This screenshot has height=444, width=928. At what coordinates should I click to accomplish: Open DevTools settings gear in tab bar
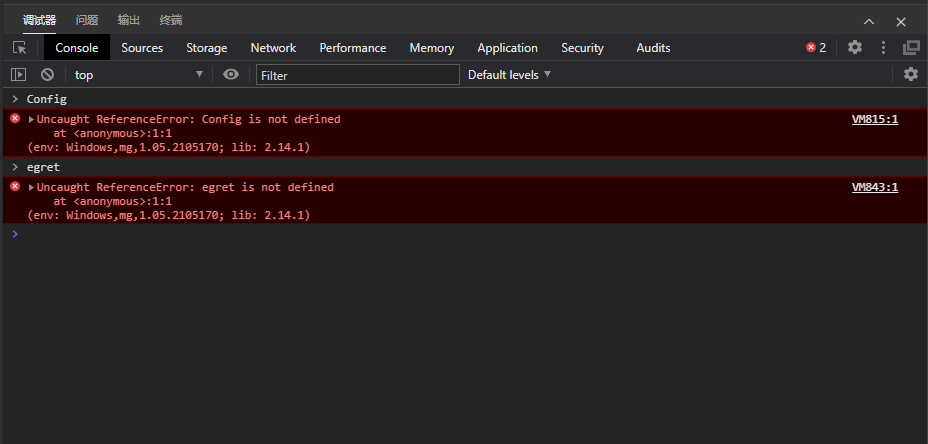pyautogui.click(x=855, y=47)
